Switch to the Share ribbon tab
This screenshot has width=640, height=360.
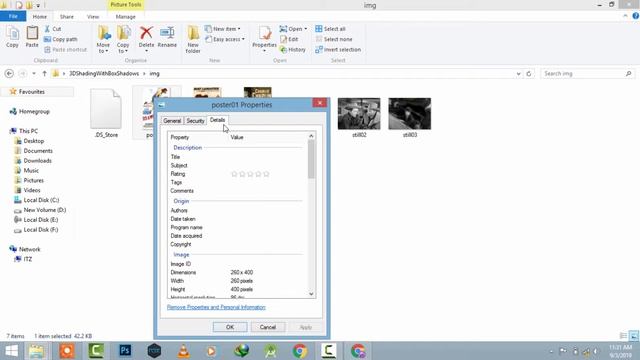click(67, 17)
